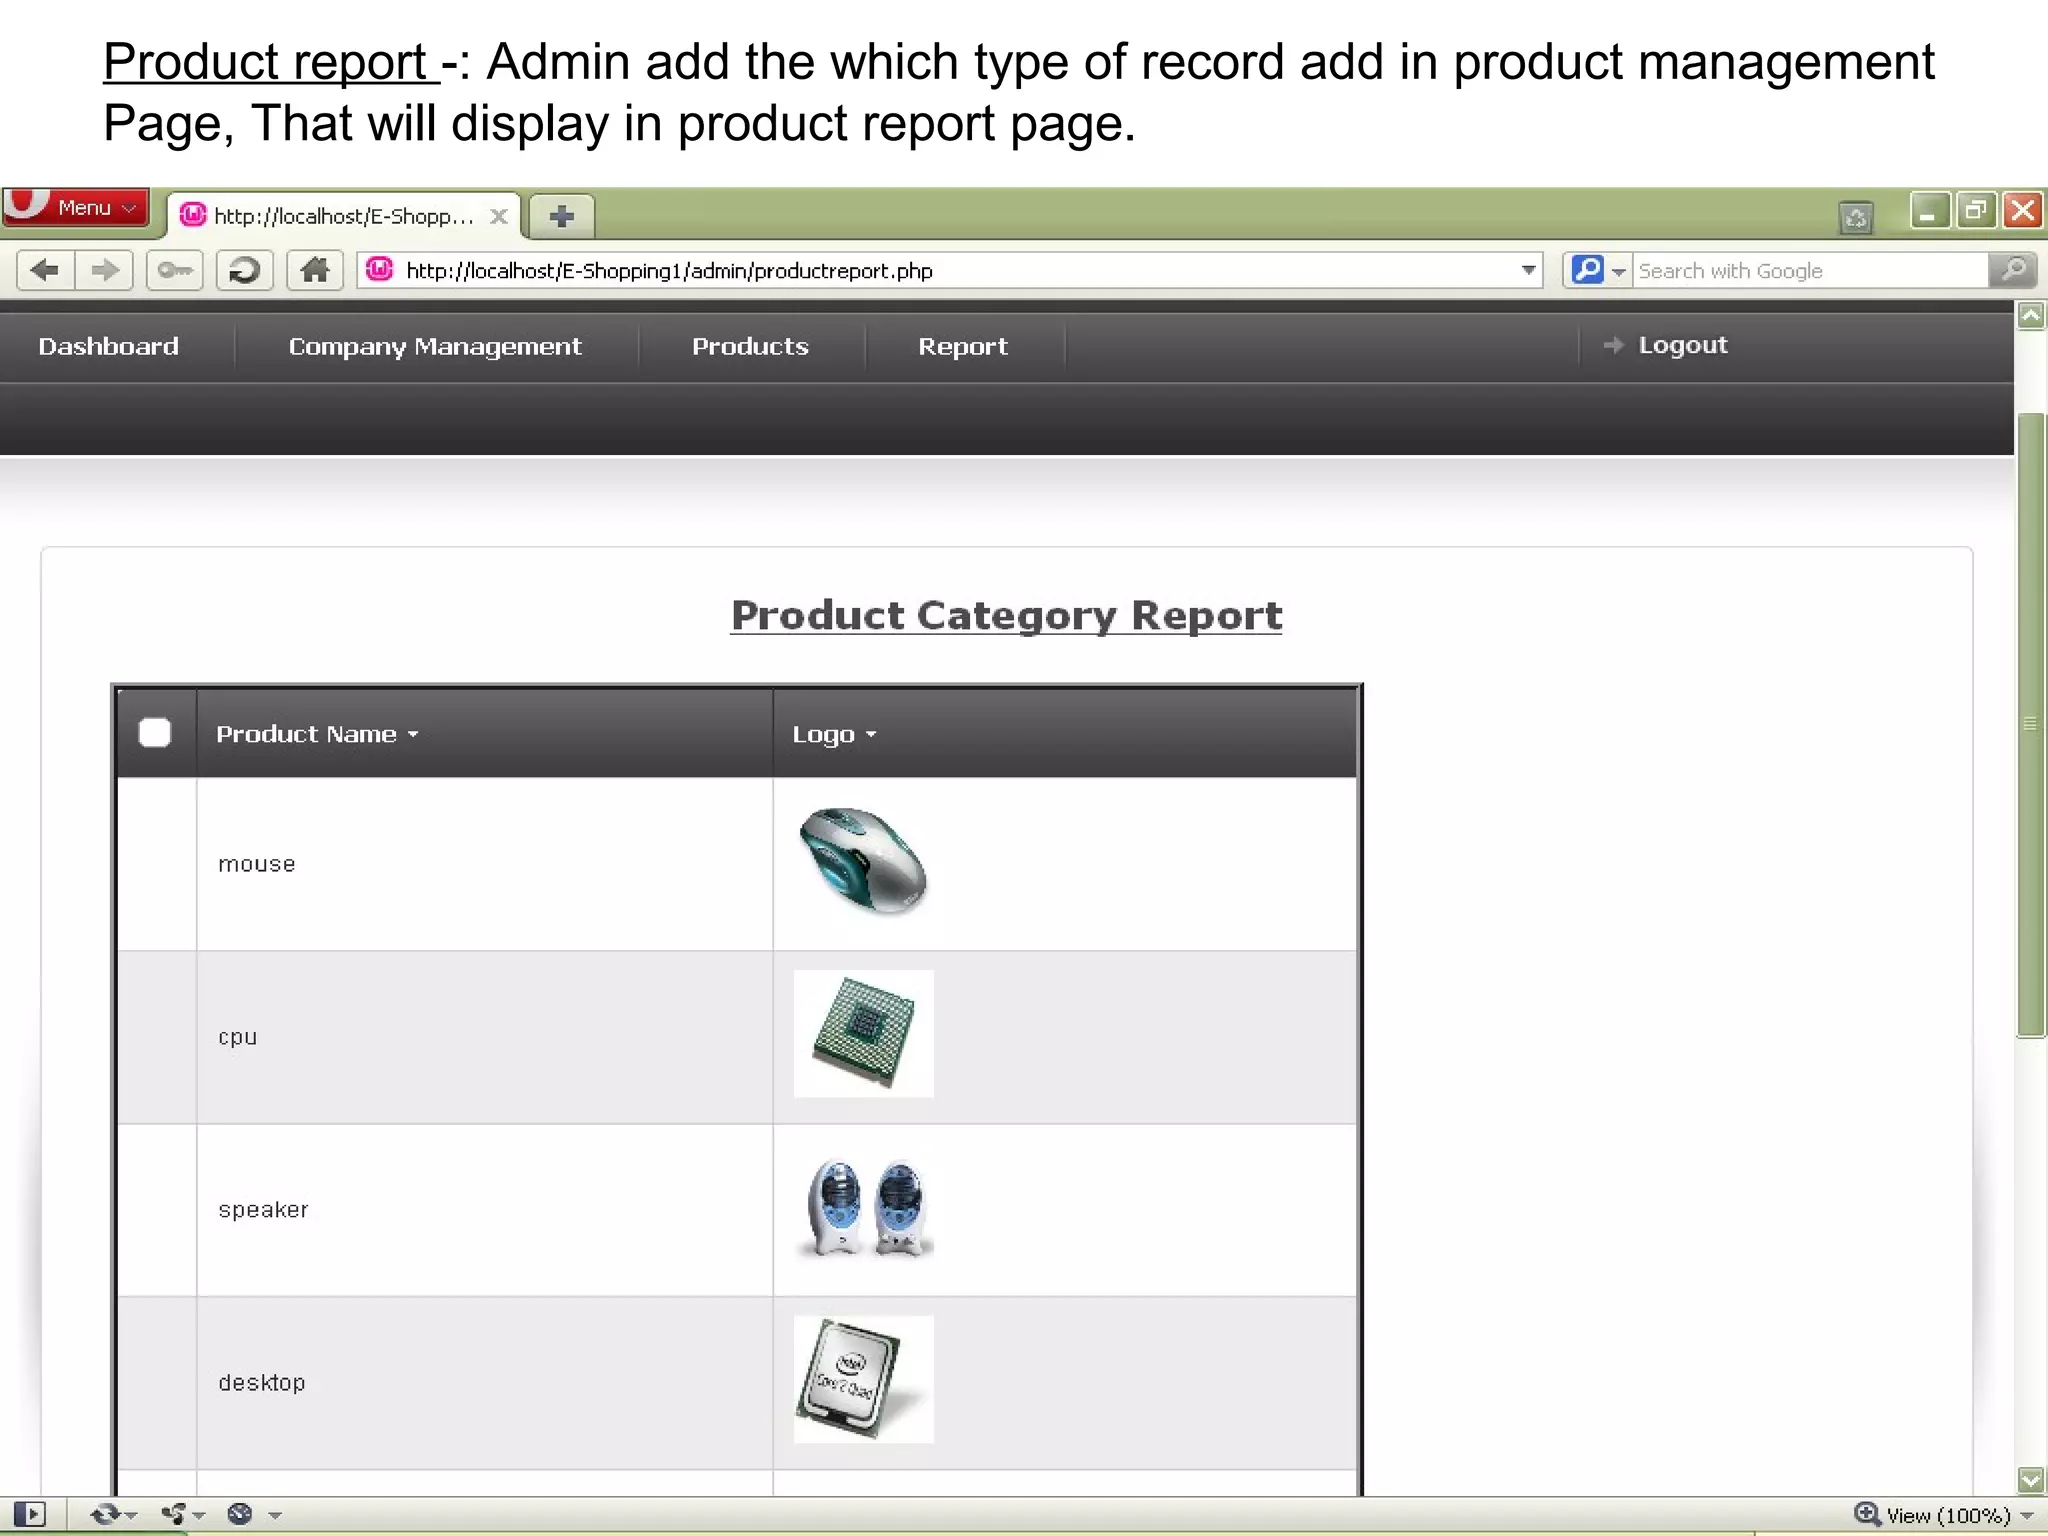This screenshot has height=1536, width=2048.
Task: Click the search magnifier button
Action: pos(2013,270)
